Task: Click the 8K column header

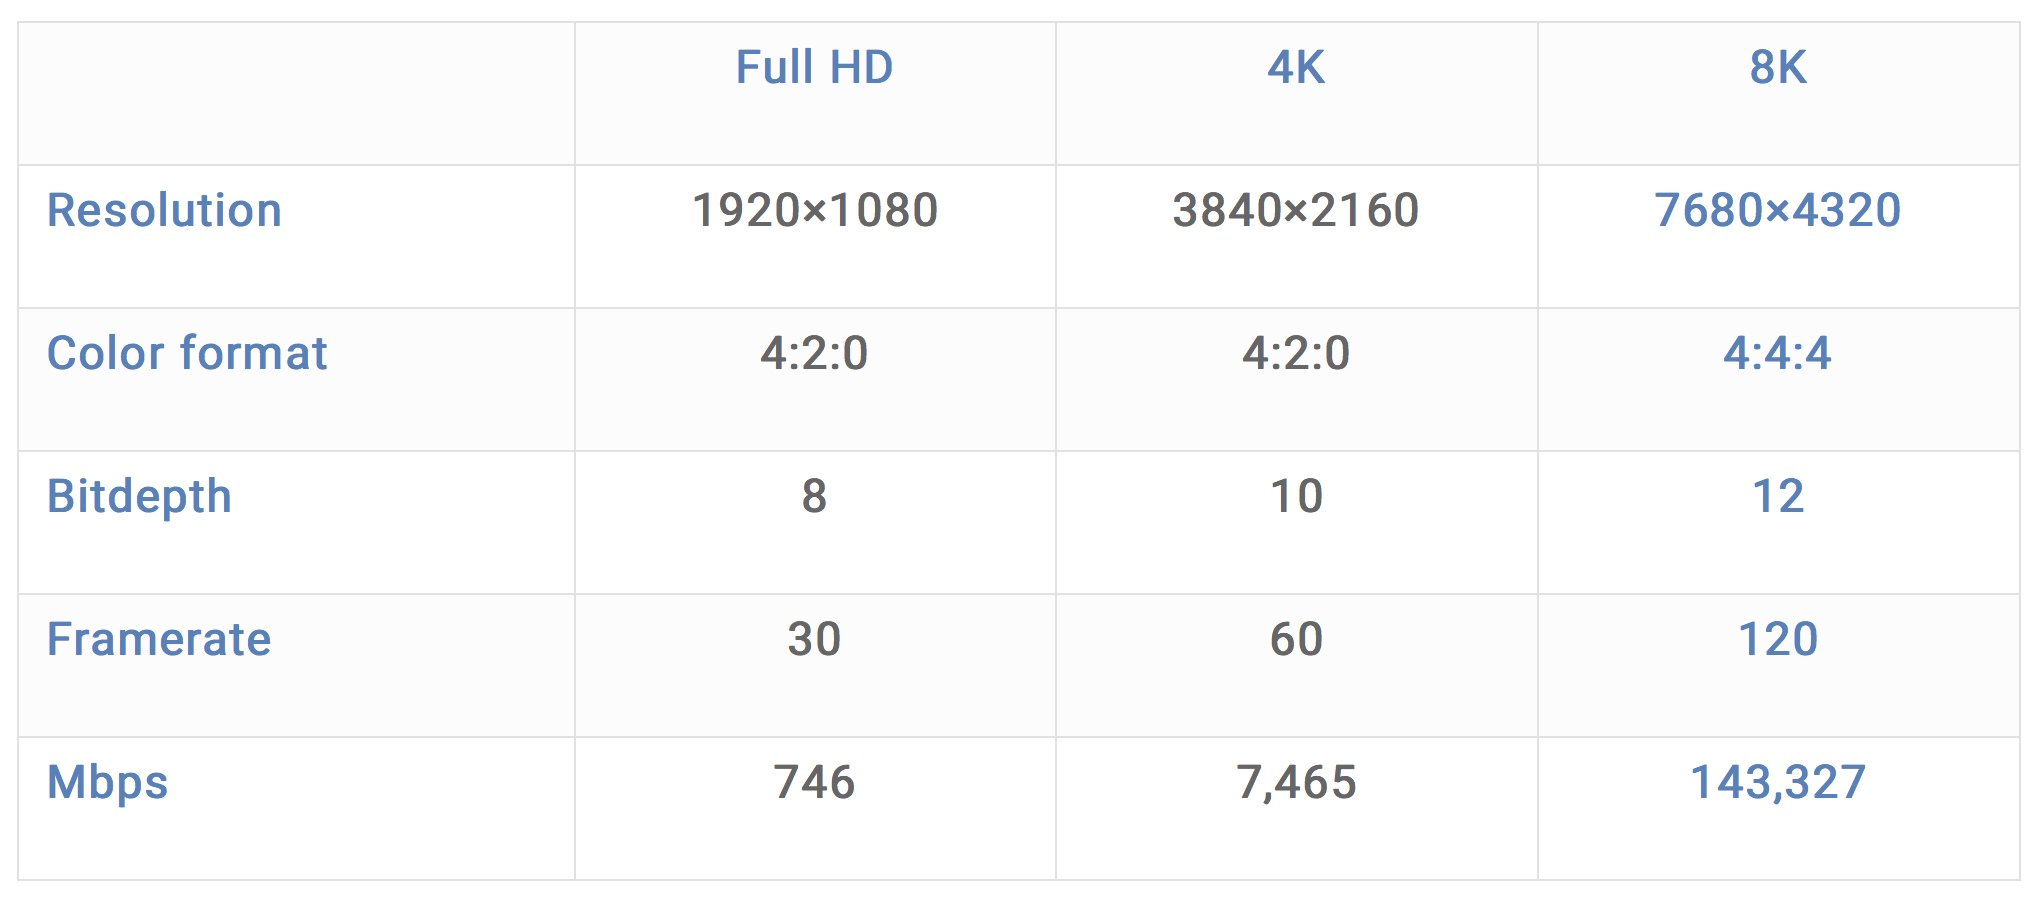Action: pos(1778,68)
